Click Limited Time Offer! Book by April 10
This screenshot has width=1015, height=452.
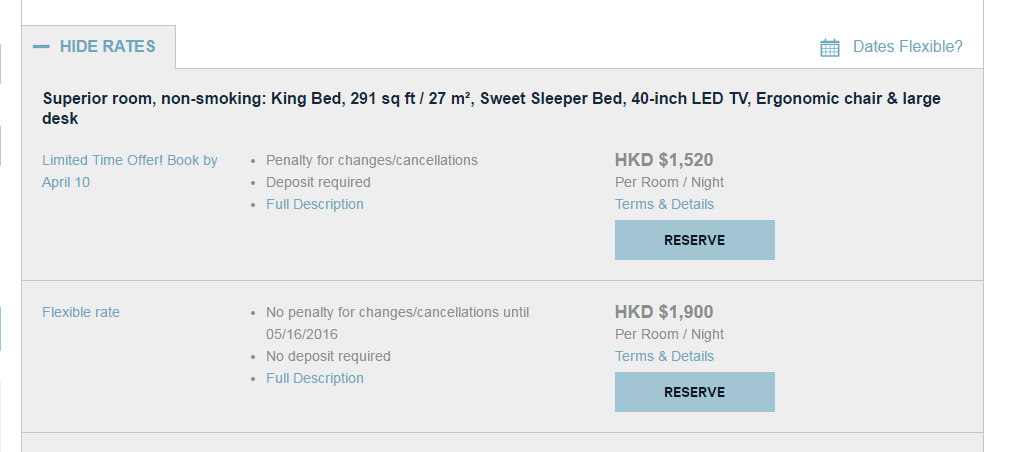pyautogui.click(x=129, y=171)
